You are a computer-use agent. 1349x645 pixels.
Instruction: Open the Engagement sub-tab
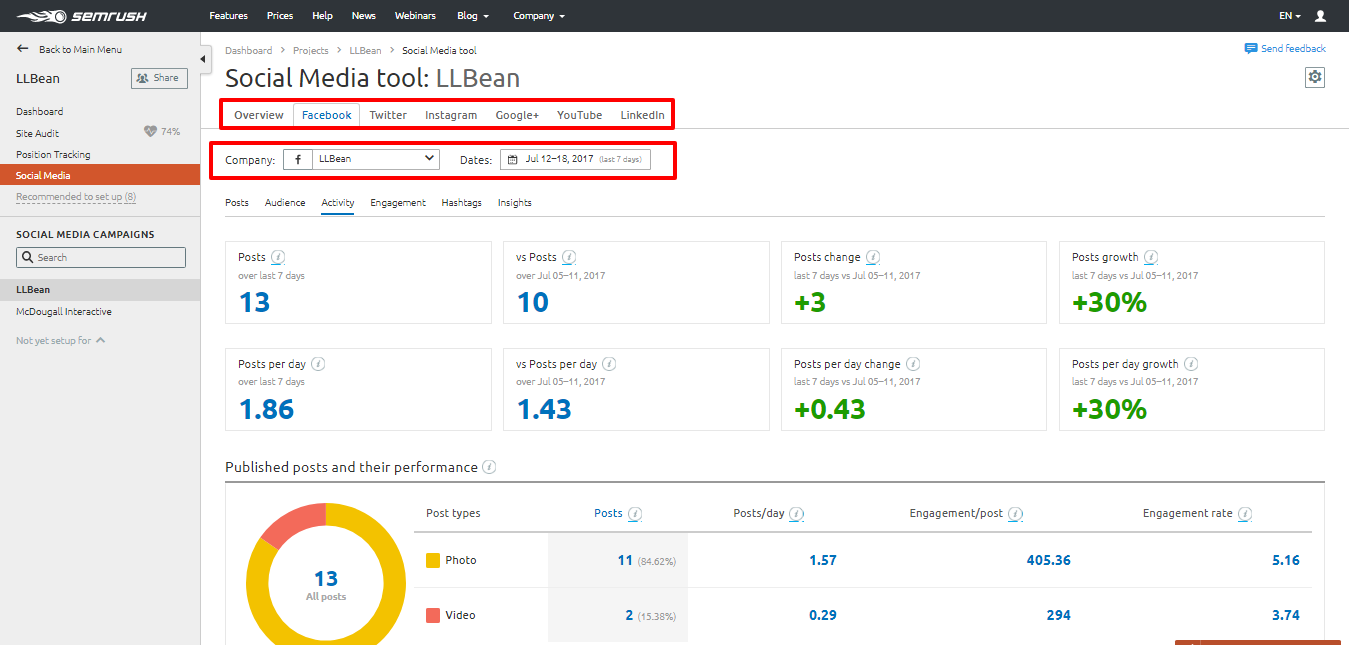pos(397,203)
